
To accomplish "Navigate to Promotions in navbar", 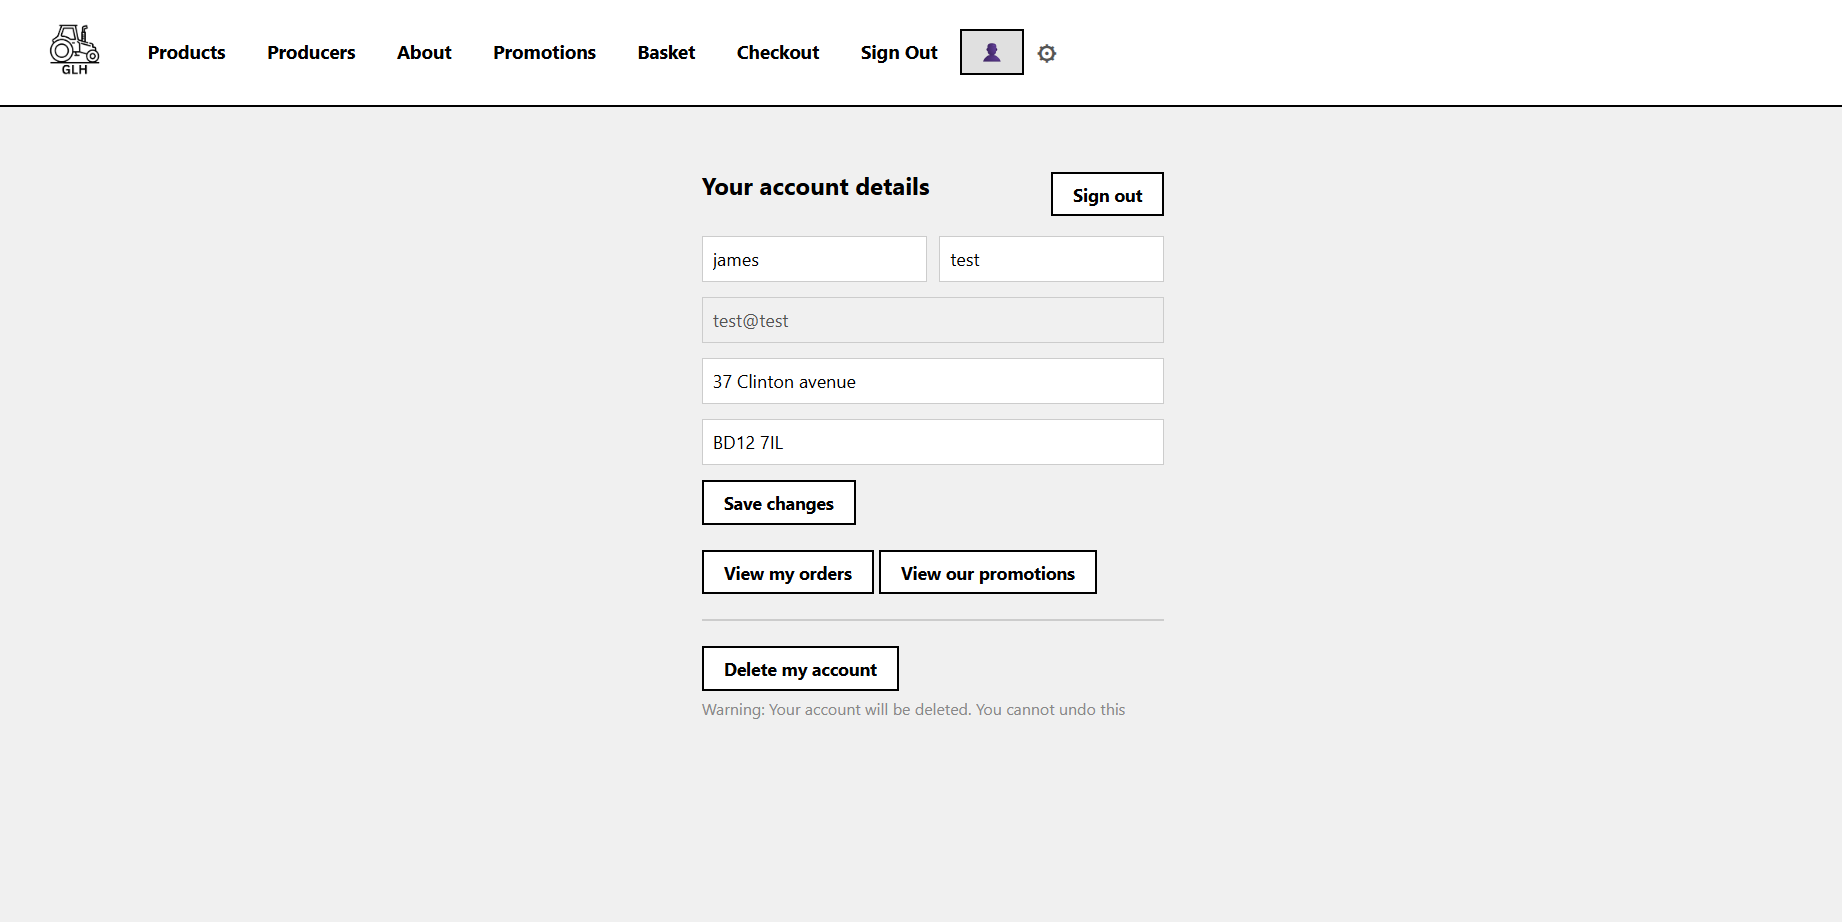I will [544, 52].
